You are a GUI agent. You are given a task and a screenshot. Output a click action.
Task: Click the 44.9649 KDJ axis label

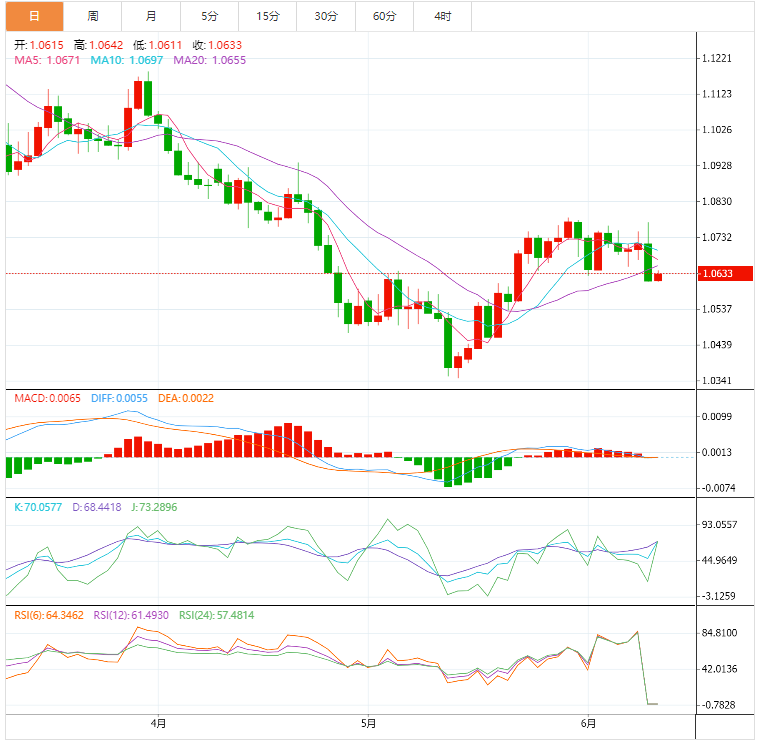pos(719,560)
